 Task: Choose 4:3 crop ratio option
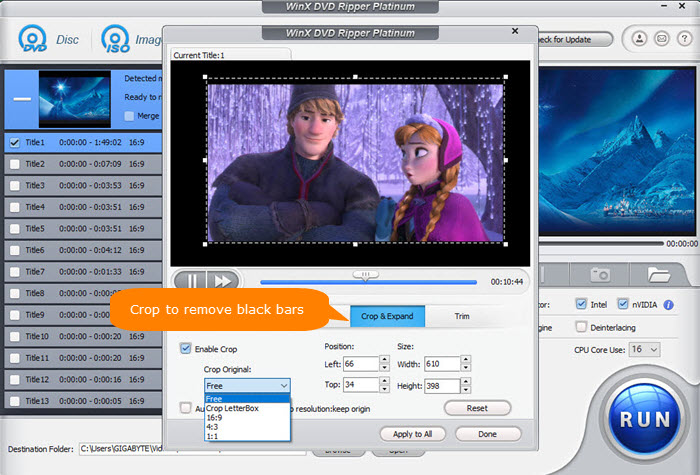pyautogui.click(x=247, y=427)
